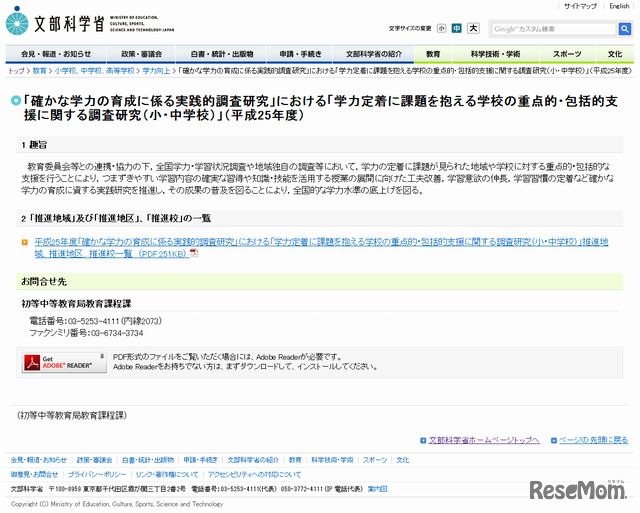Click the search magnifier button
Image resolution: width=640 pixels, height=513 pixels.
[x=624, y=29]
